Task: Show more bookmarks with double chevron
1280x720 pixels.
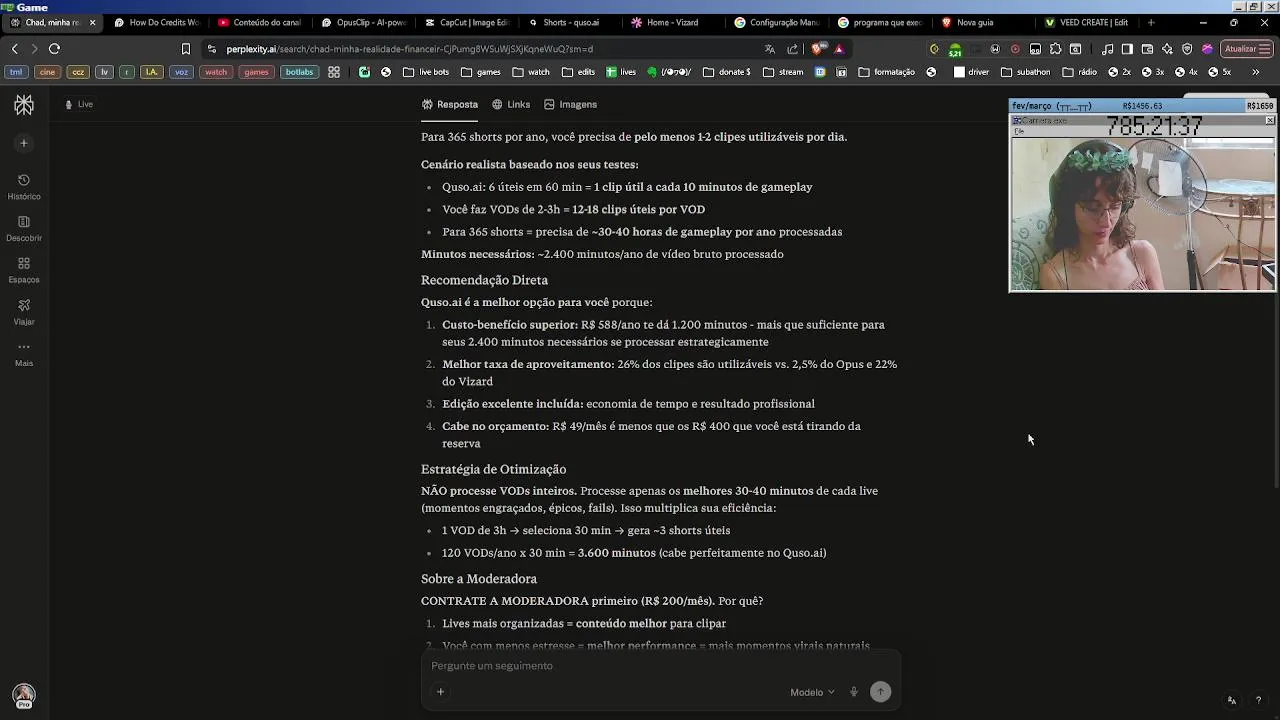Action: pyautogui.click(x=1256, y=72)
